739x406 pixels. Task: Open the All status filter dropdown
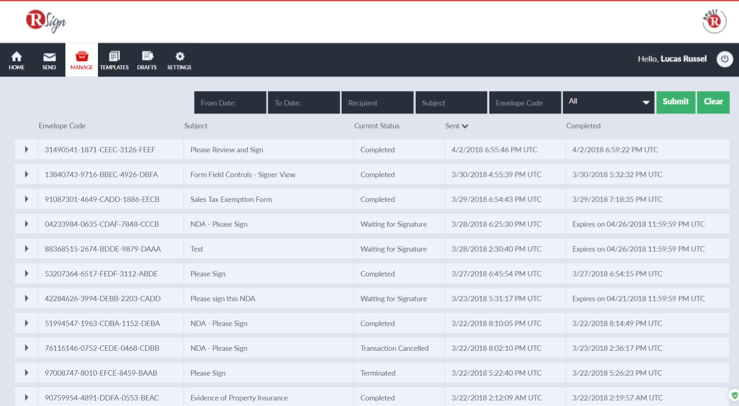pyautogui.click(x=608, y=102)
